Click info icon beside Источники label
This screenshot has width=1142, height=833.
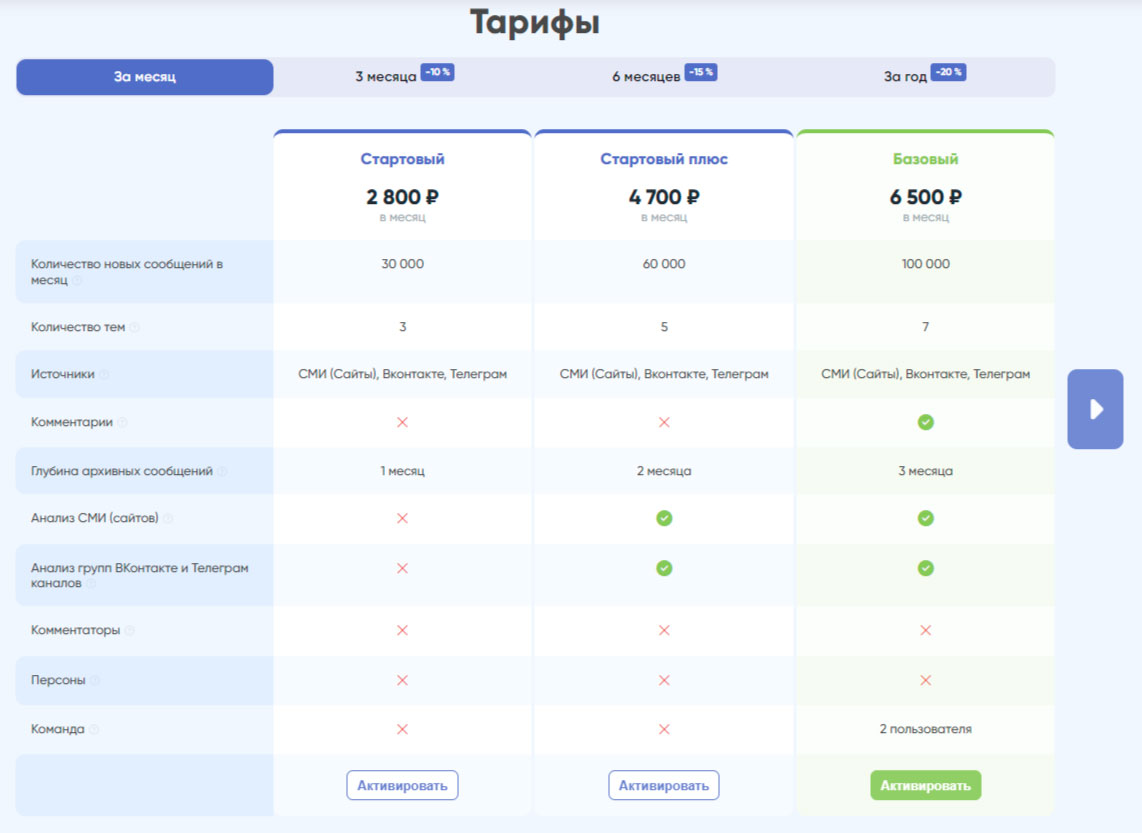(x=104, y=375)
